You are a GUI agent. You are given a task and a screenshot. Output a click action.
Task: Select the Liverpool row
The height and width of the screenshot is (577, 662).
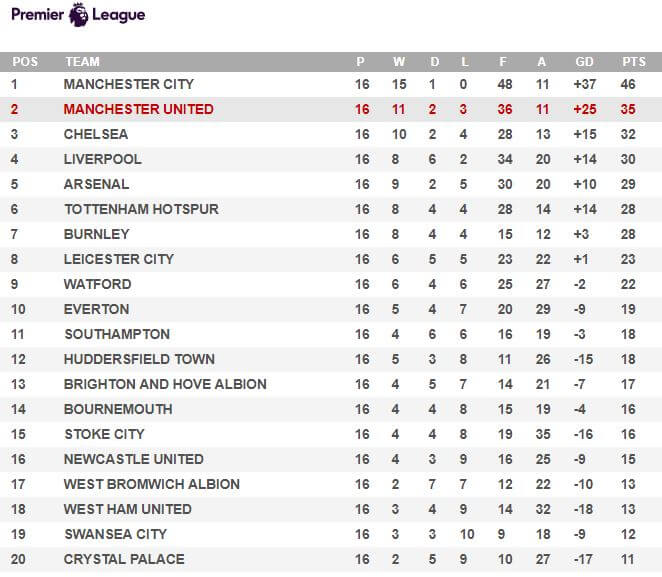click(x=331, y=159)
